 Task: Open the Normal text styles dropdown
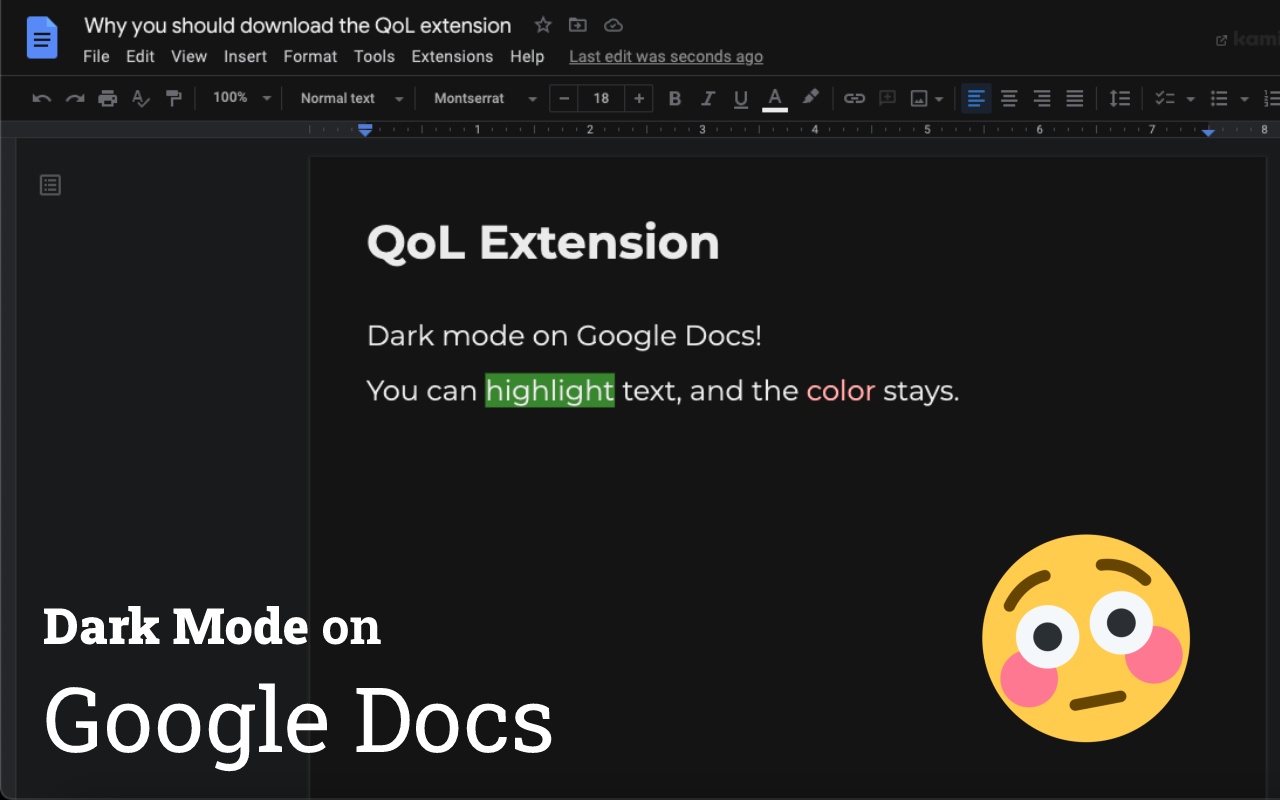352,98
